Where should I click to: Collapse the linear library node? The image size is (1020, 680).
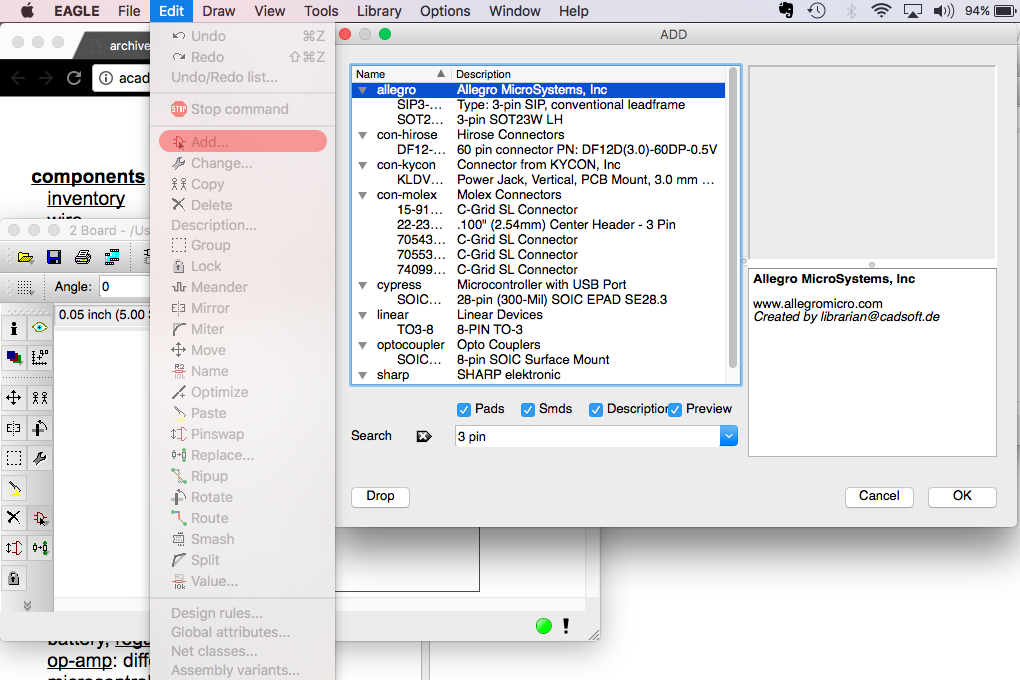362,315
